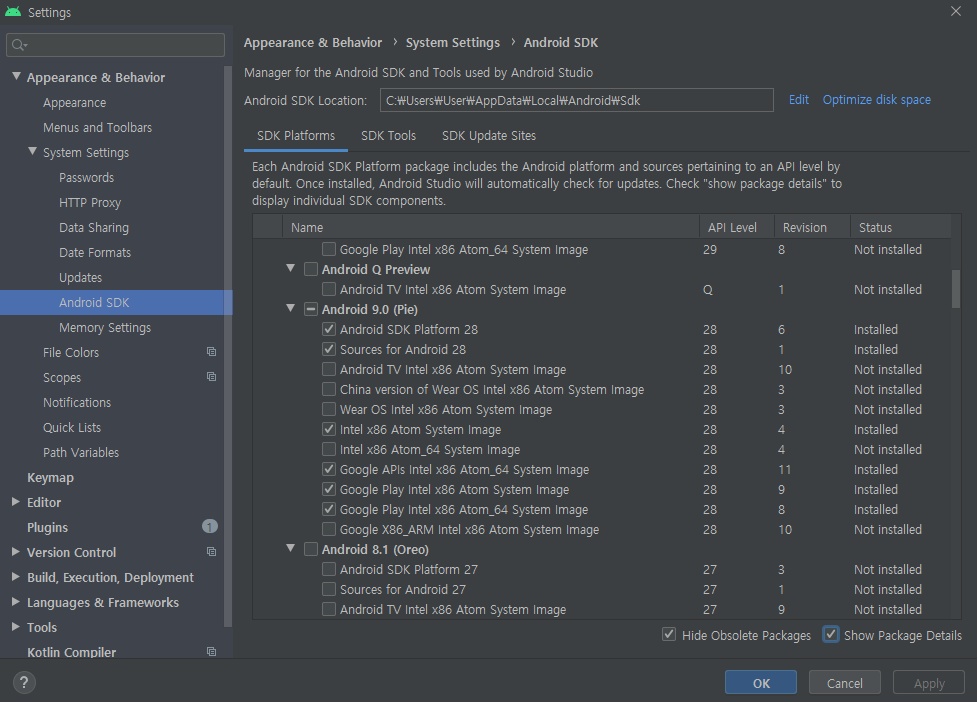Viewport: 977px width, 702px height.
Task: Click the Apply button
Action: click(x=929, y=683)
